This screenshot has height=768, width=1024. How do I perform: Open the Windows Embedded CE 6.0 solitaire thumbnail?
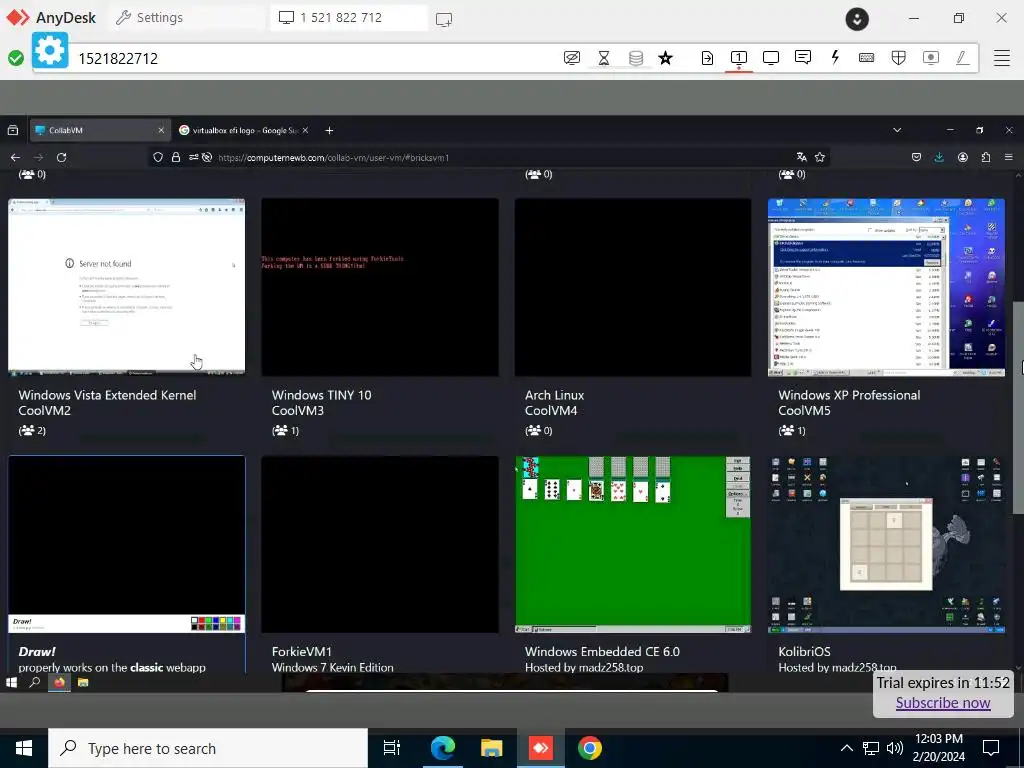633,545
